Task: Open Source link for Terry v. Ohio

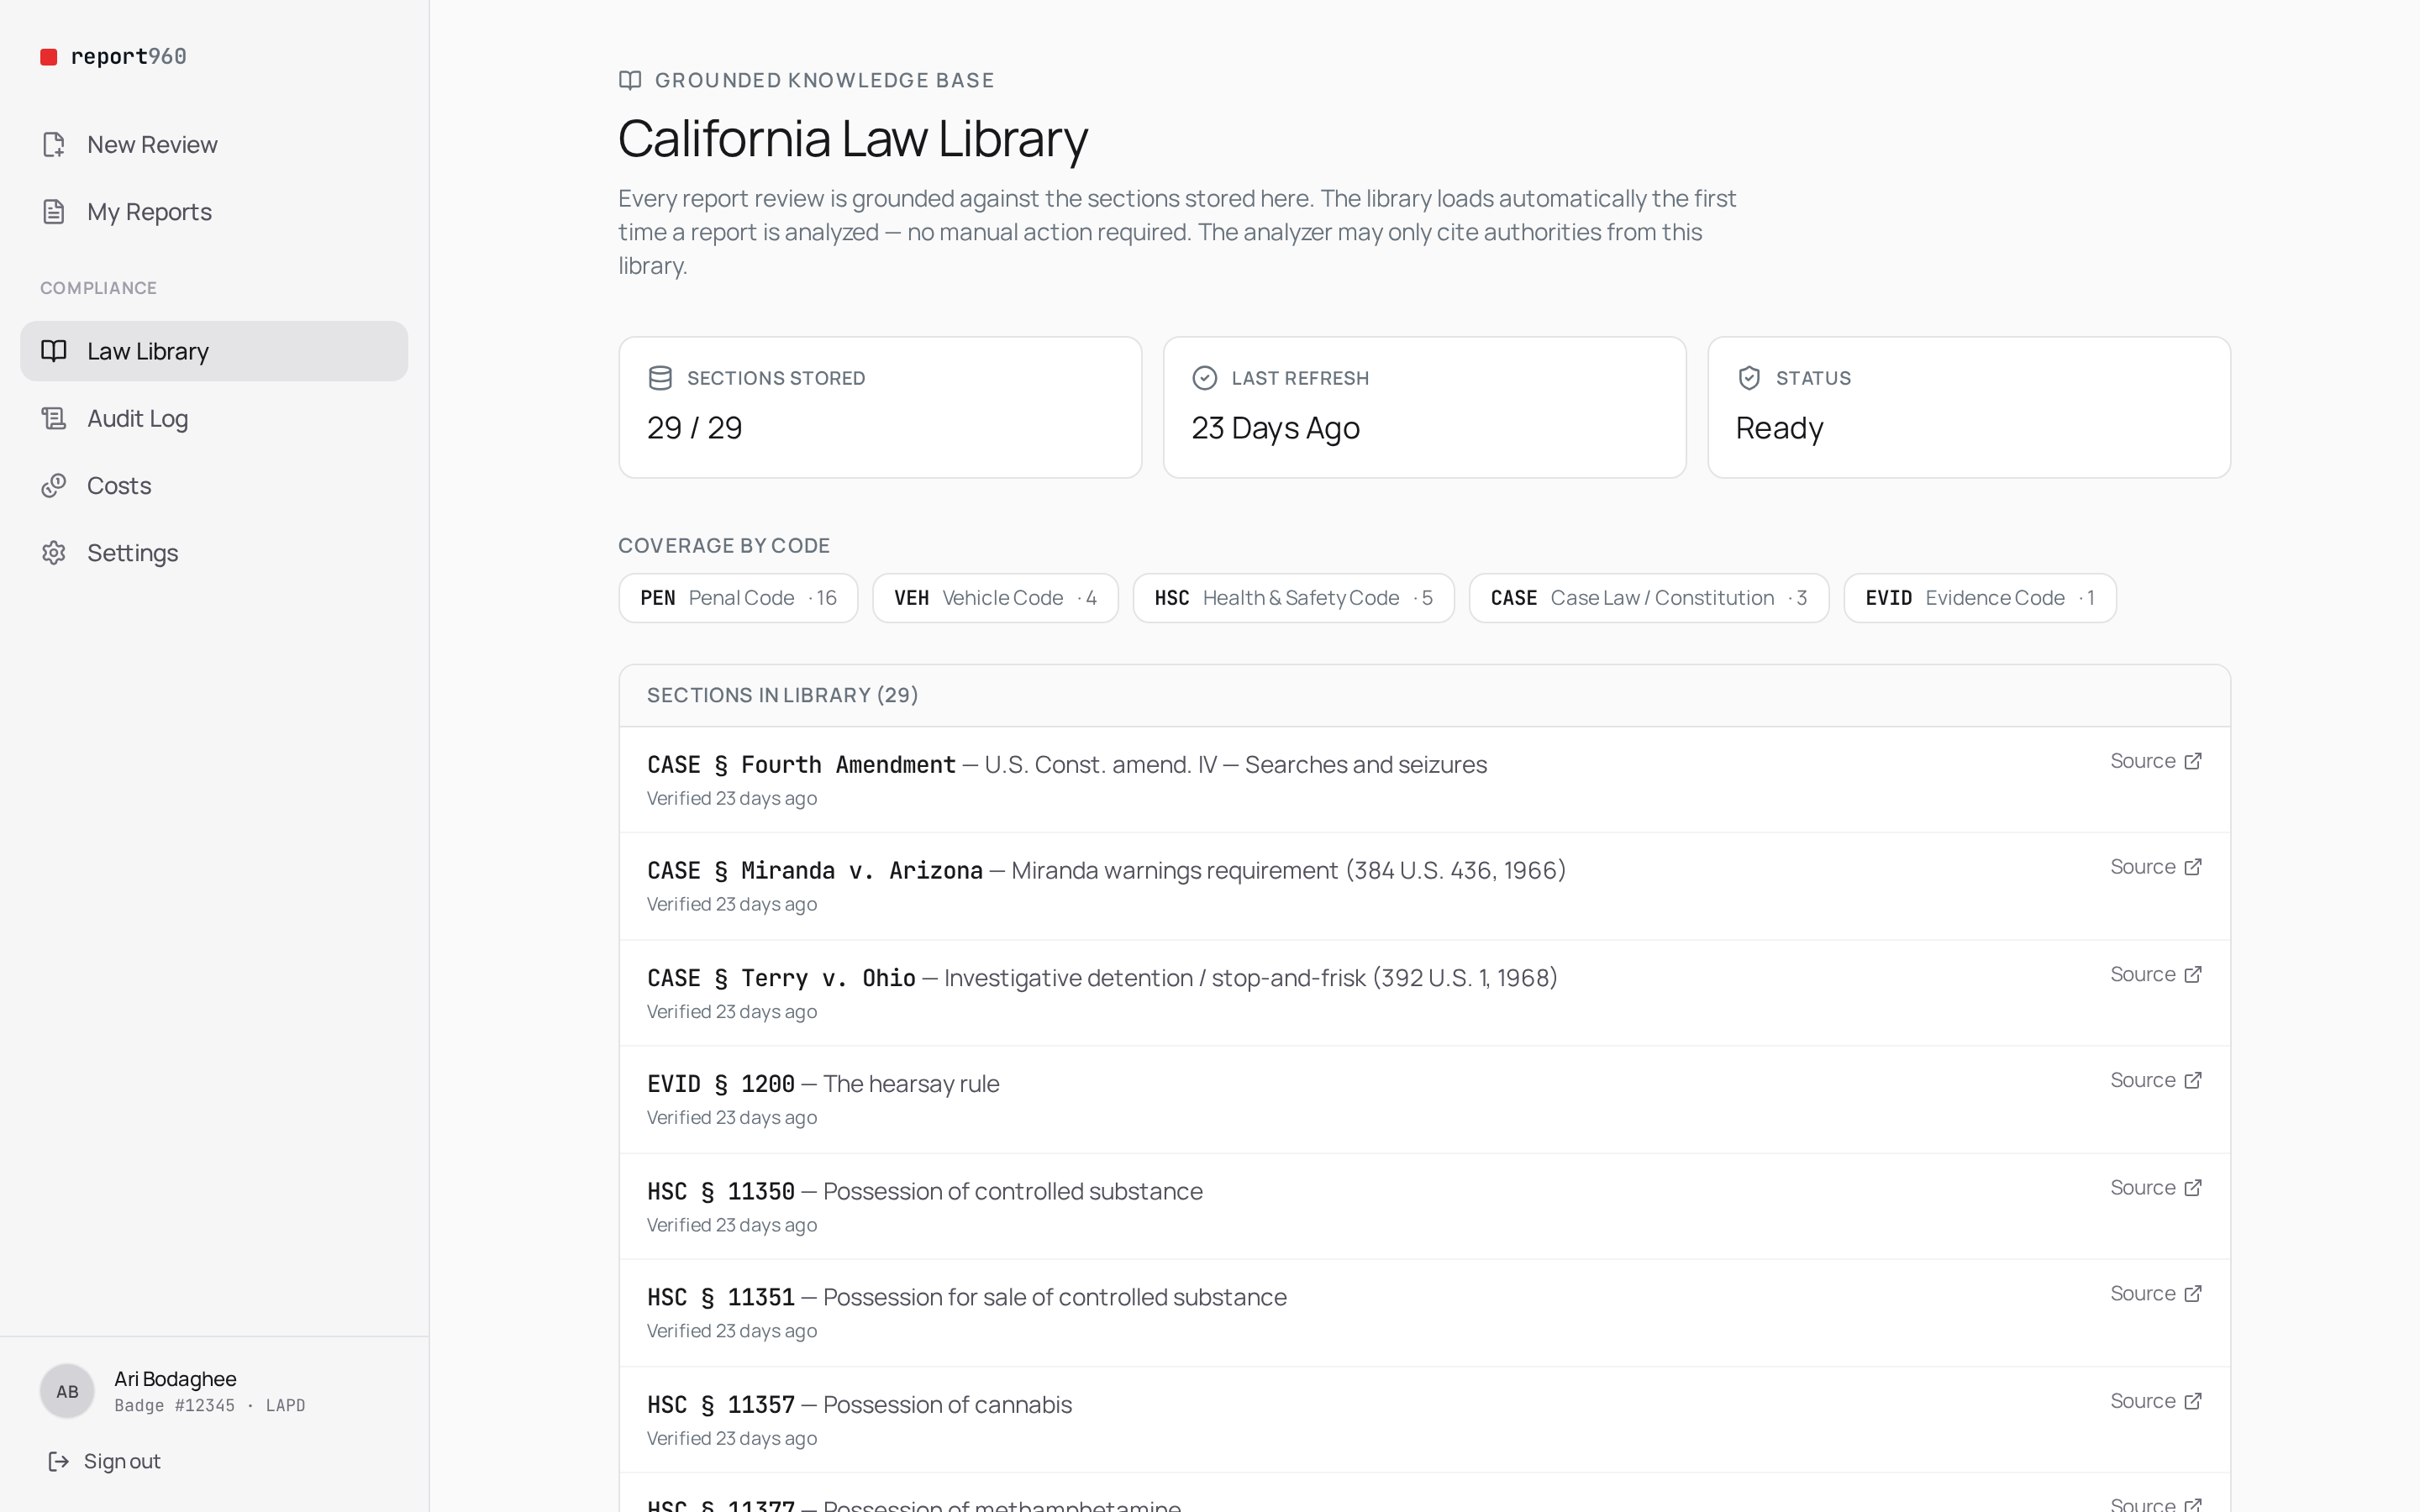Action: (x=2156, y=974)
